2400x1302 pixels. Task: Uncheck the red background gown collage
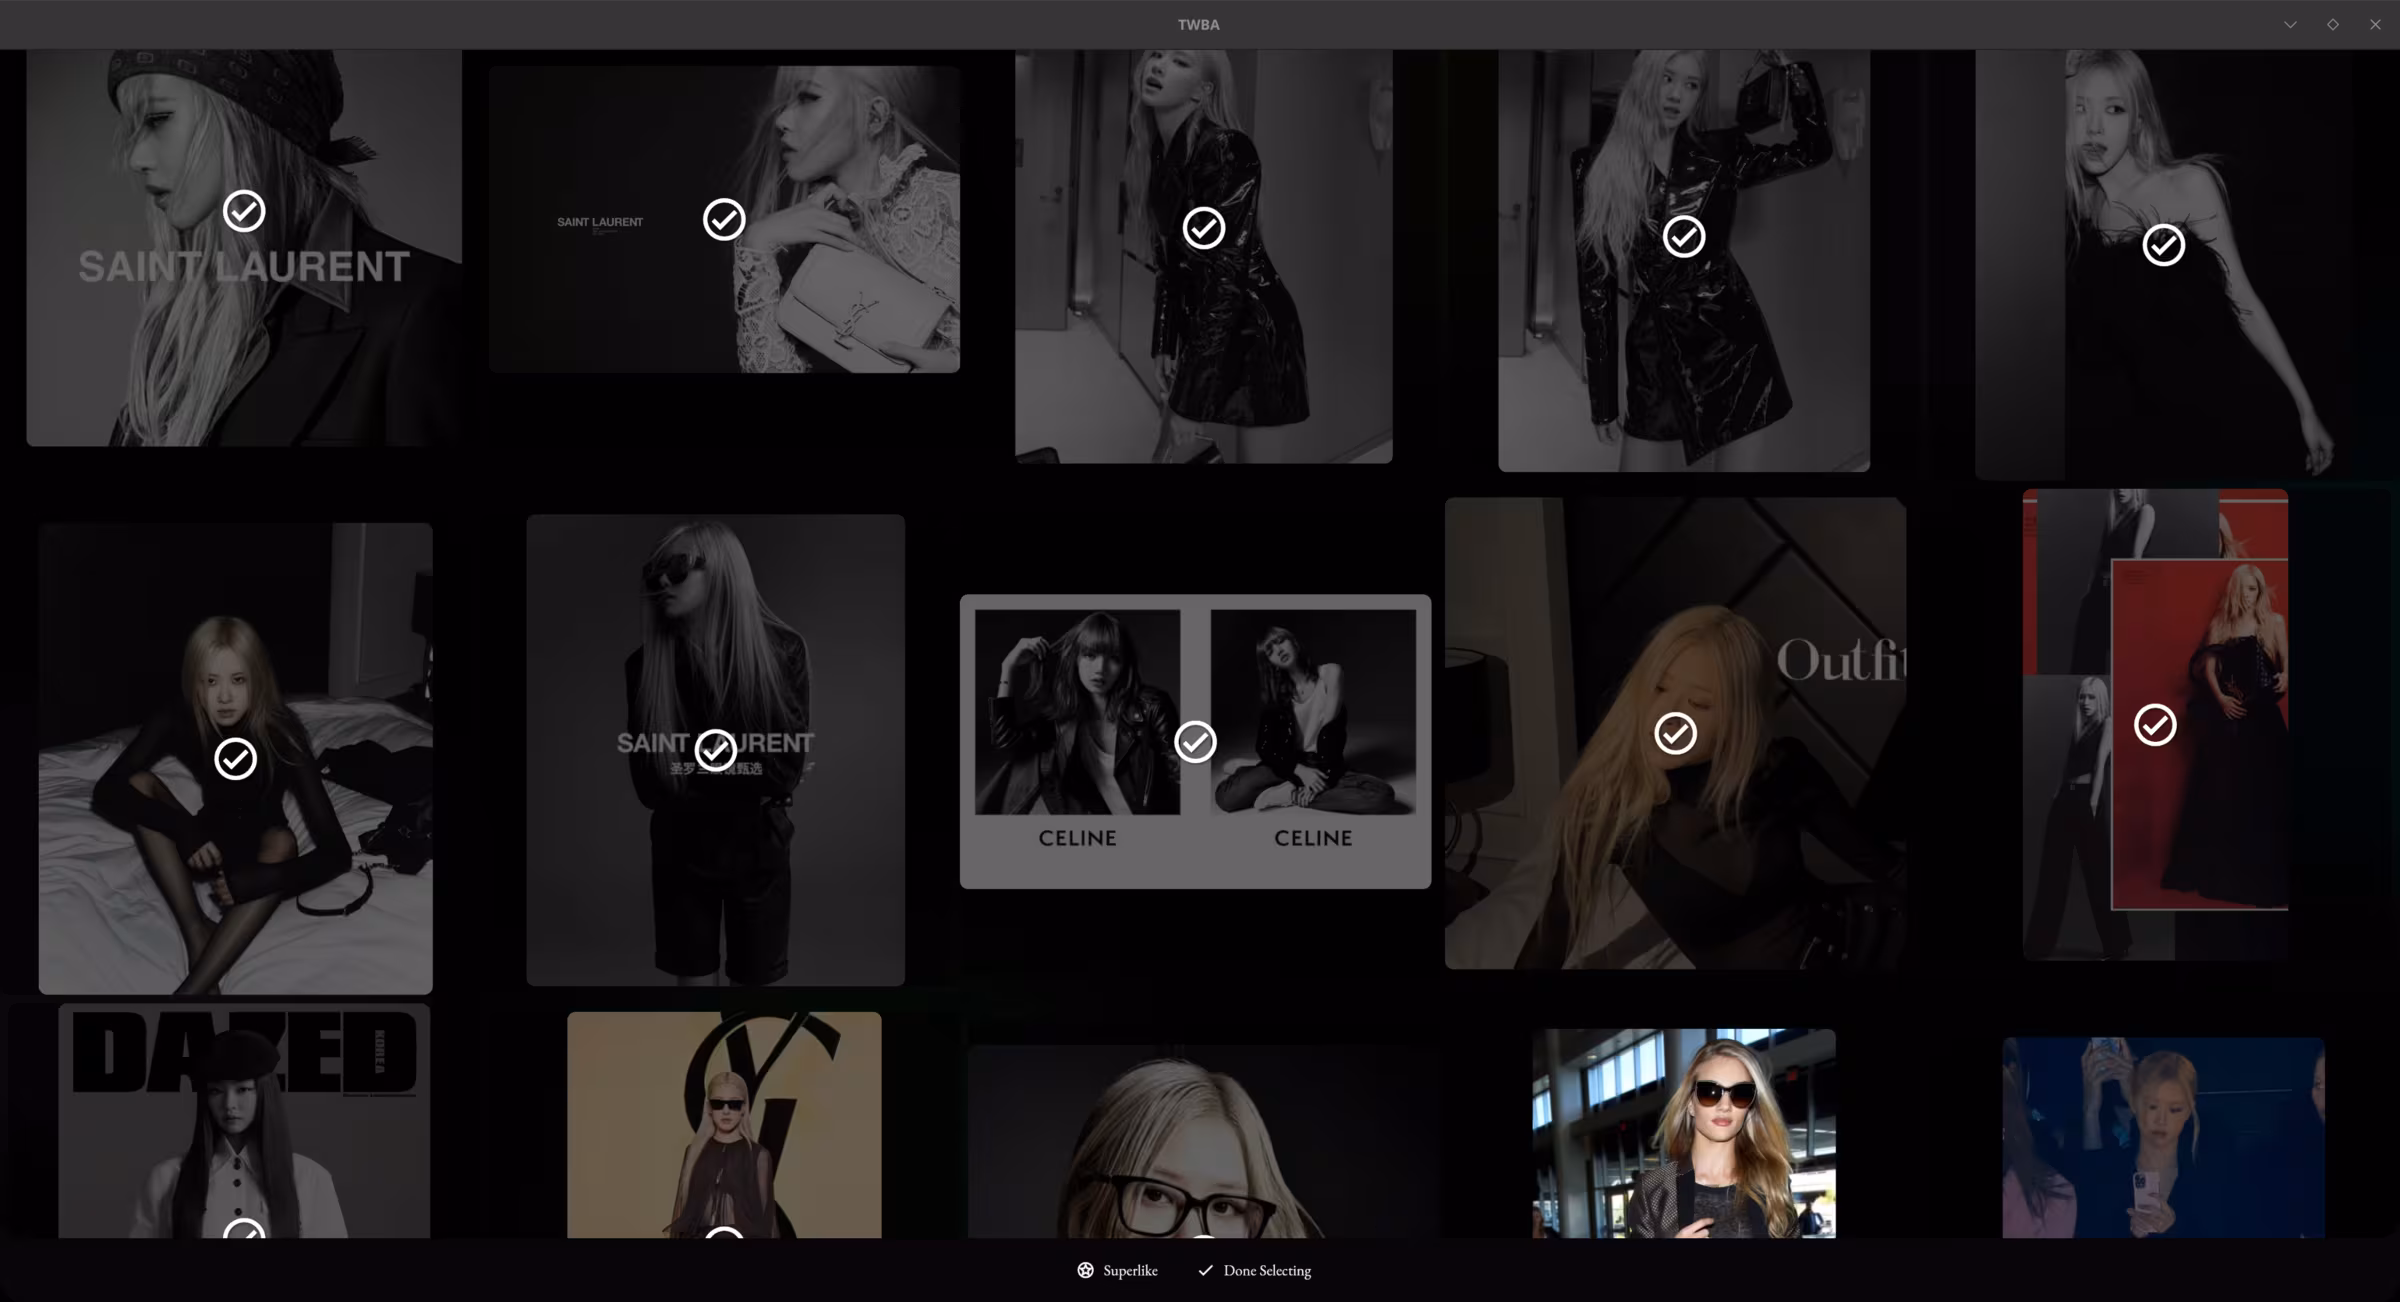coord(2155,725)
